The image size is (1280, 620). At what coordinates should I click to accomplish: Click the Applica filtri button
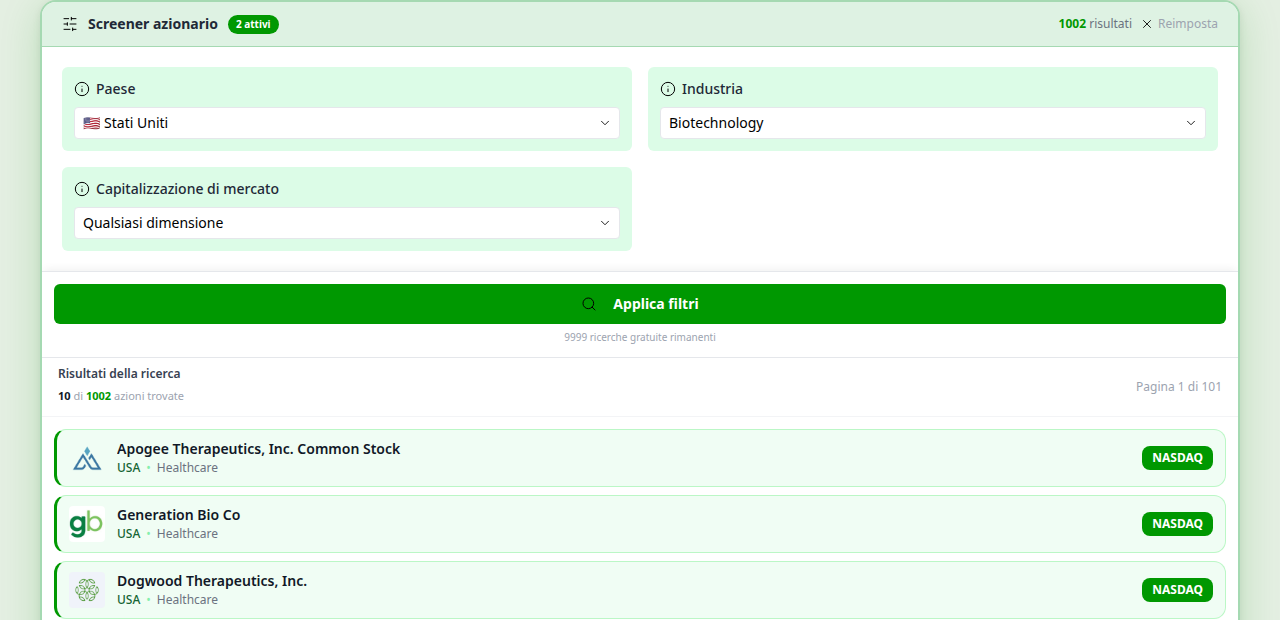click(x=640, y=304)
